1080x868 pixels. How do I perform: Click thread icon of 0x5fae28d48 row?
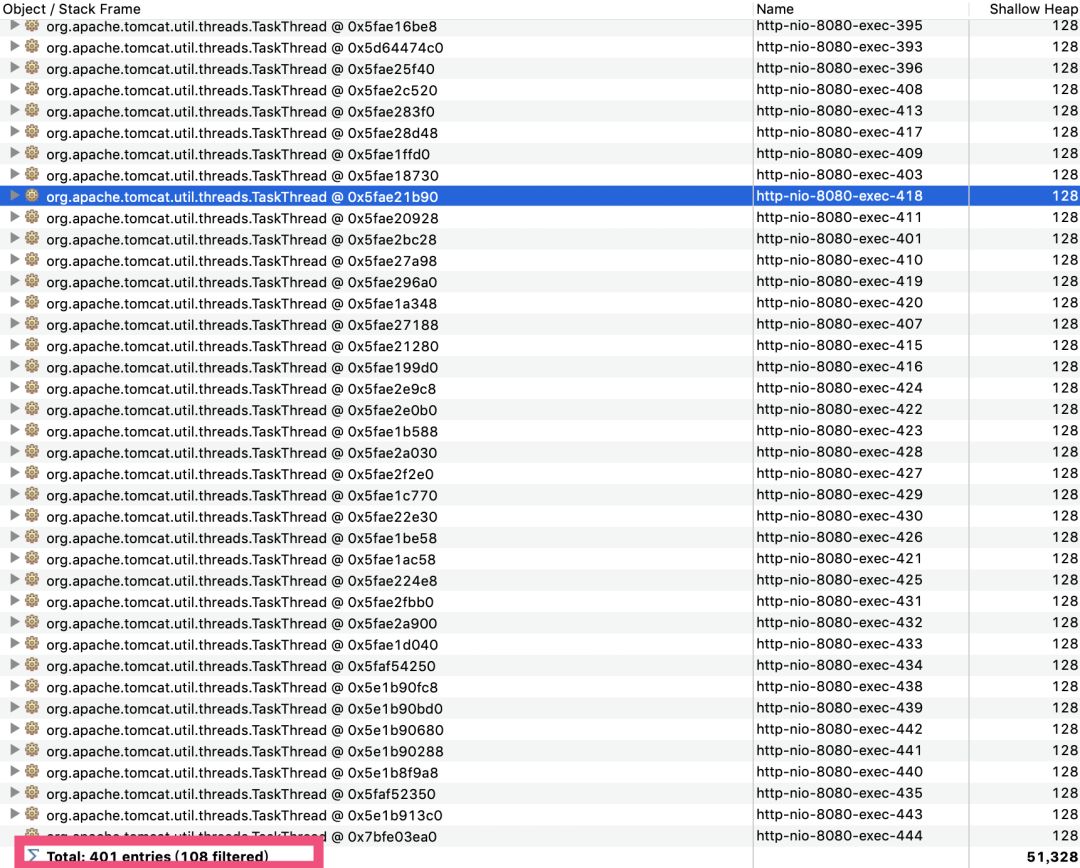coord(32,132)
